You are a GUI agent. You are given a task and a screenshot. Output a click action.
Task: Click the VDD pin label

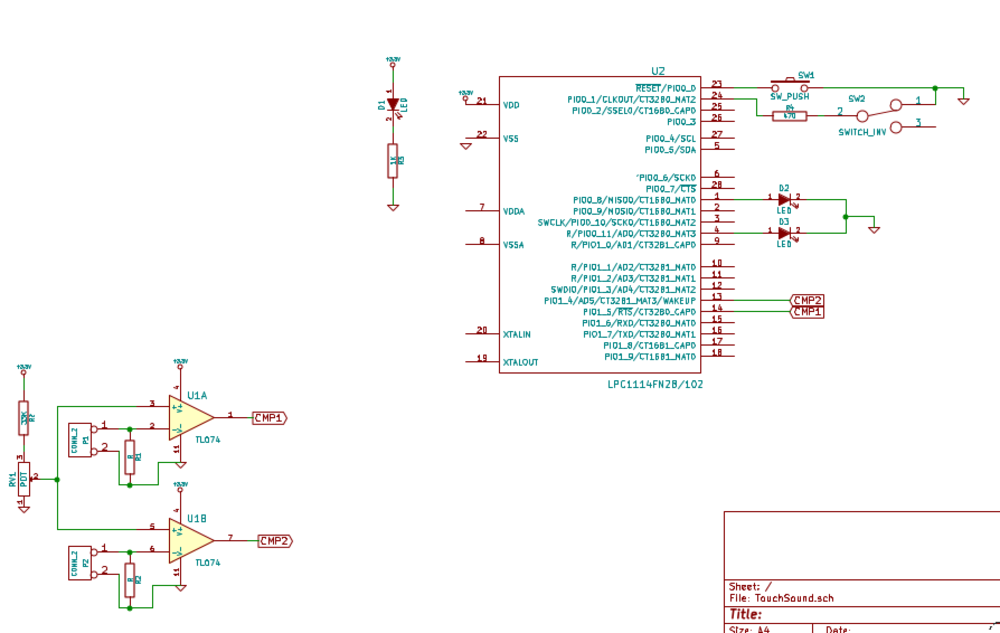[511, 105]
